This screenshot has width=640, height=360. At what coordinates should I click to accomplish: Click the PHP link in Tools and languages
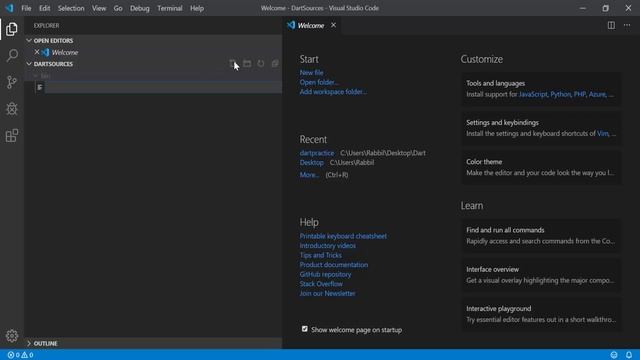(x=580, y=94)
